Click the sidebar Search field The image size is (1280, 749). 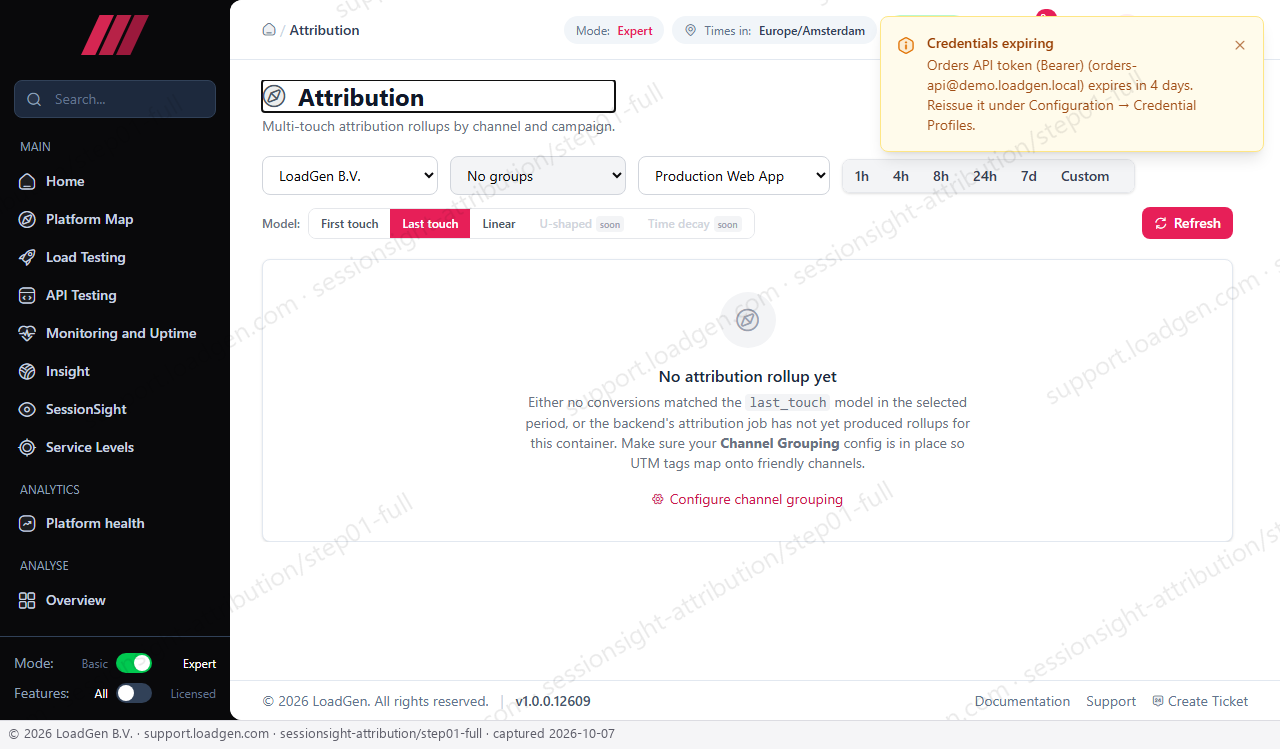point(115,99)
